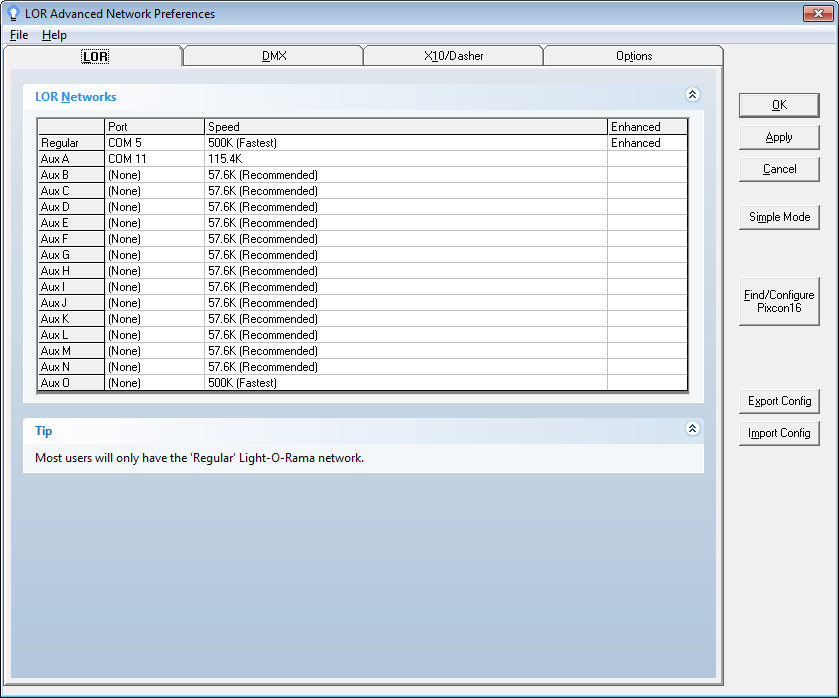Select the Regular network Port cell COM 5
Viewport: 839px width, 698px height.
pos(154,143)
